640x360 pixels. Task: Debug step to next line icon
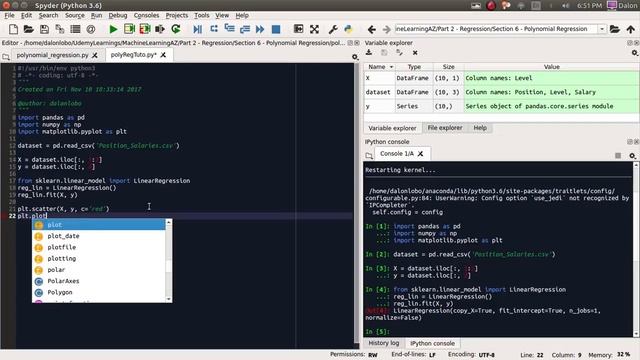coord(214,29)
